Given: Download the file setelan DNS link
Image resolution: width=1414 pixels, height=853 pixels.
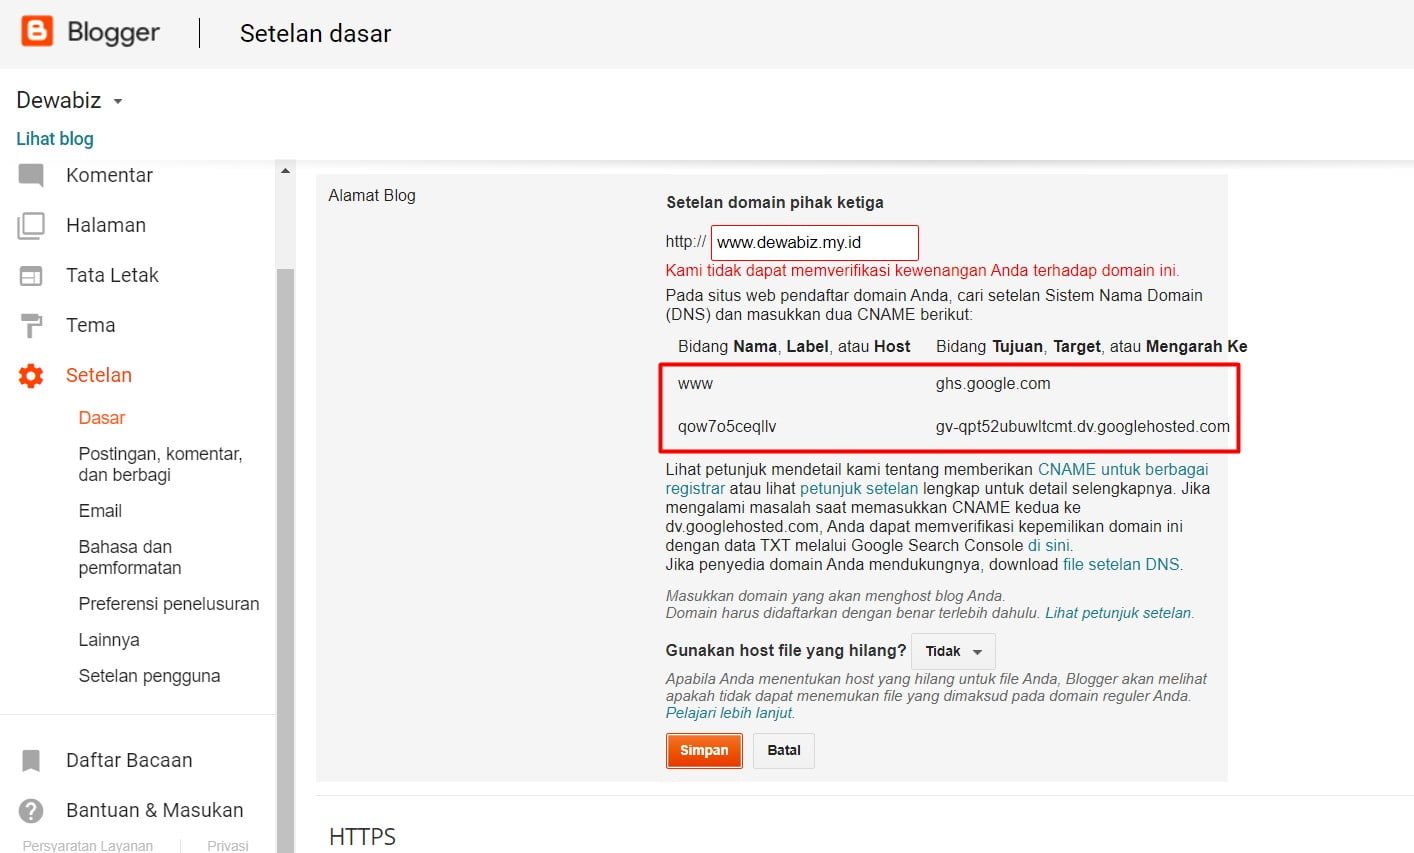Looking at the screenshot, I should click(1120, 565).
